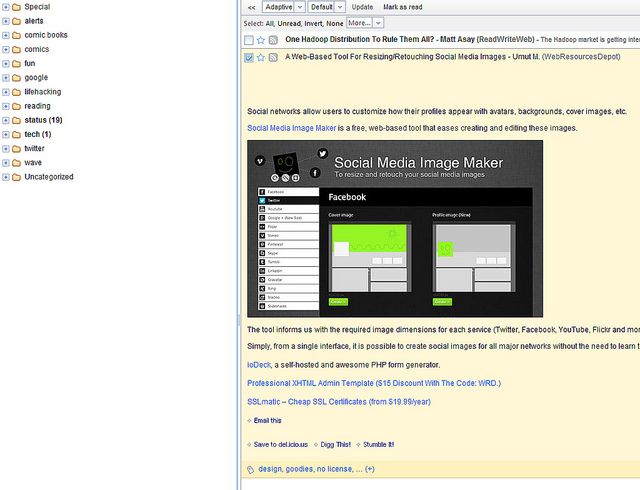Image resolution: width=640 pixels, height=490 pixels.
Task: Click the comic books folder icon
Action: [16, 36]
